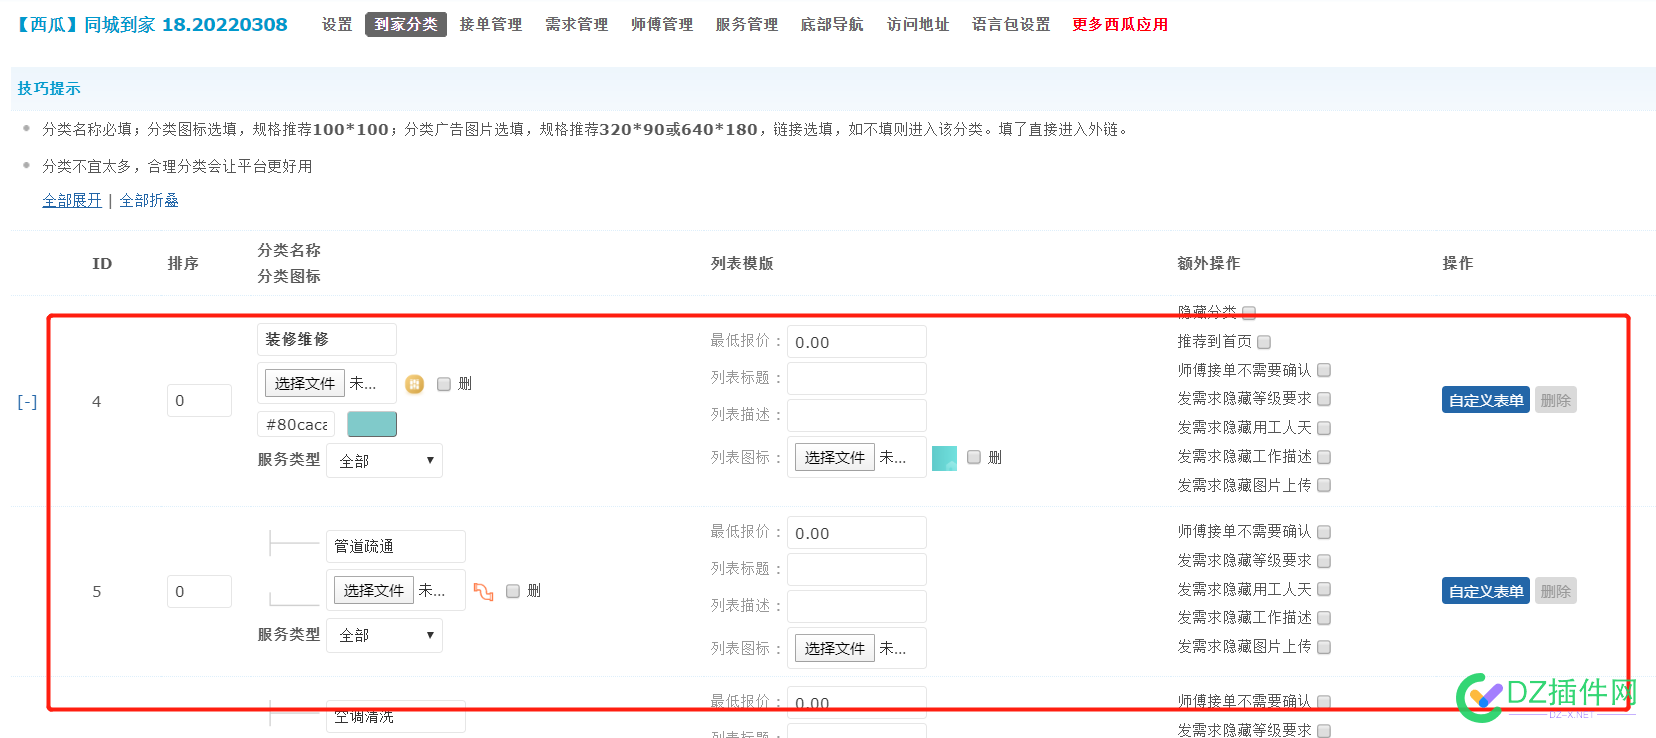Select the 到家分类 tab
1656x738 pixels.
tap(406, 24)
